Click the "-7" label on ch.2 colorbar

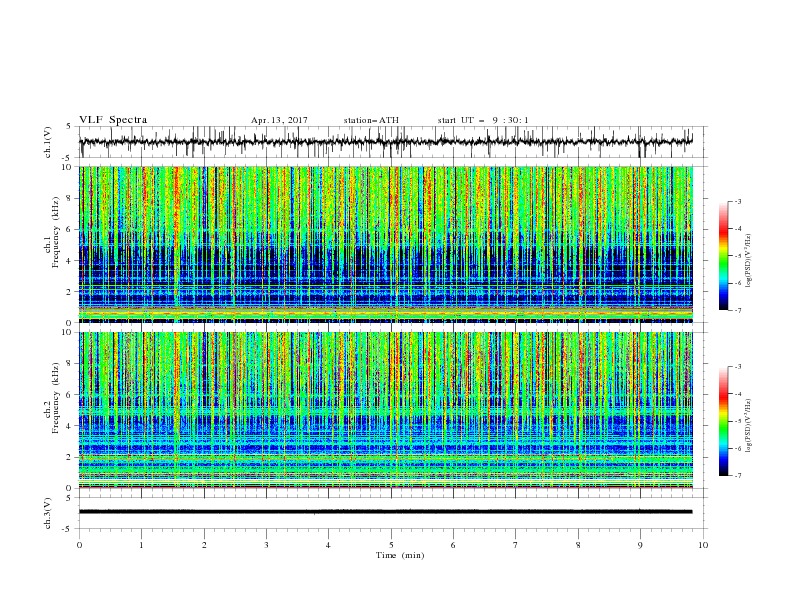[738, 476]
